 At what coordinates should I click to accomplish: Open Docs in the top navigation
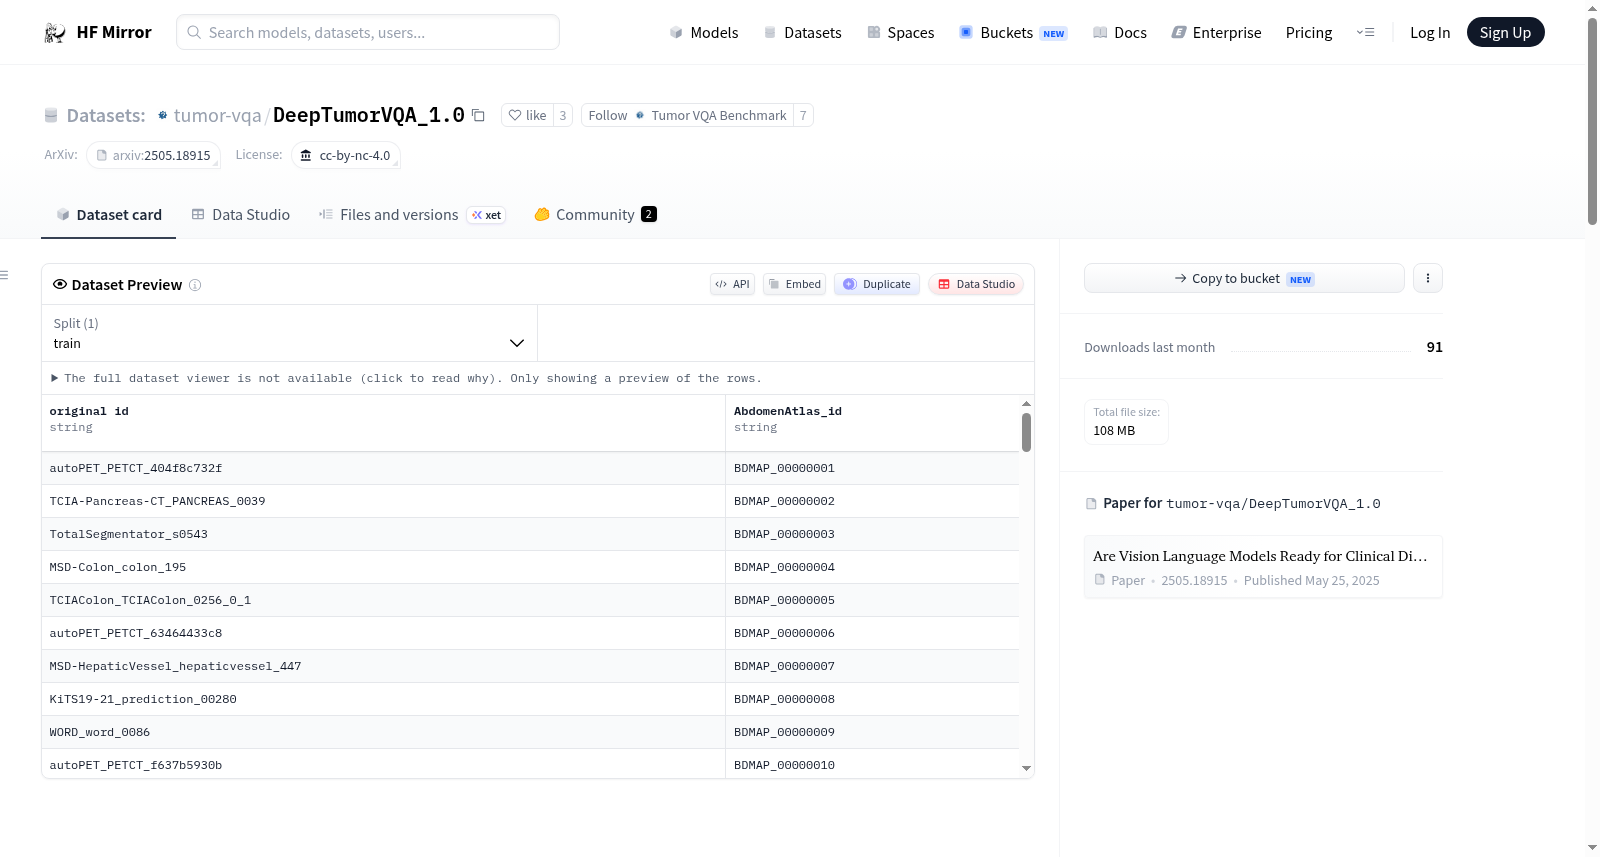[1119, 33]
